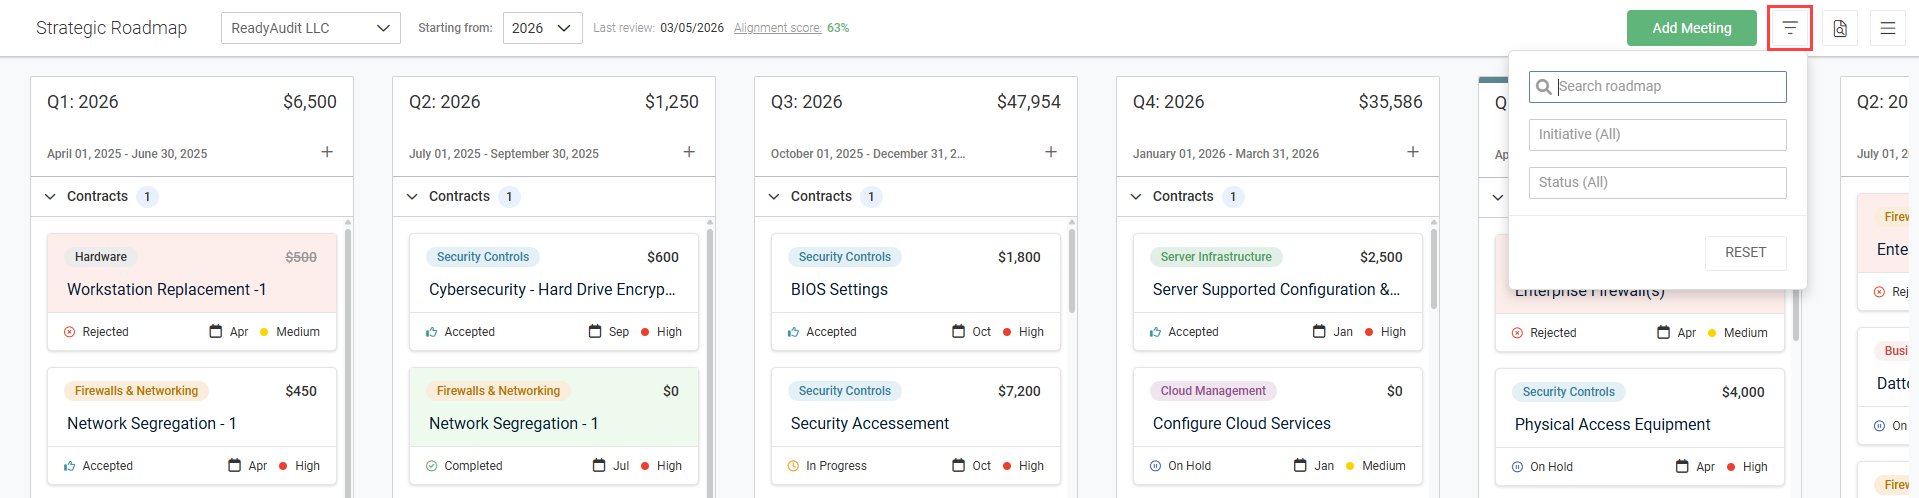Open the document search icon button
This screenshot has height=498, width=1919.
click(x=1840, y=28)
